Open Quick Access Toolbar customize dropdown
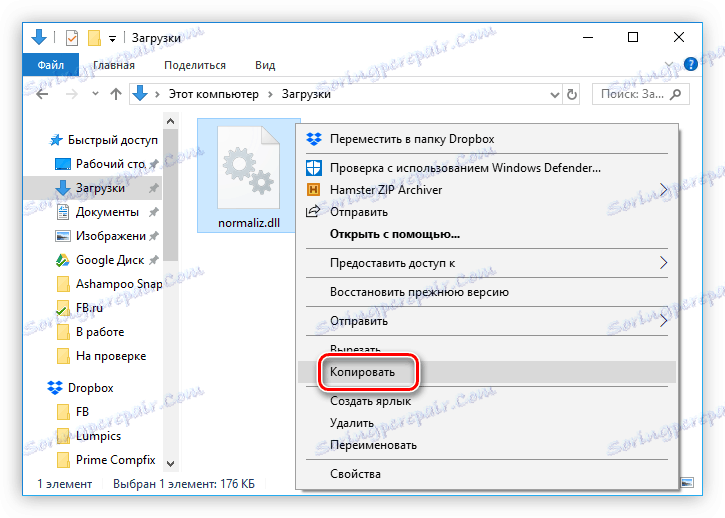This screenshot has height=518, width=725. click(x=112, y=39)
